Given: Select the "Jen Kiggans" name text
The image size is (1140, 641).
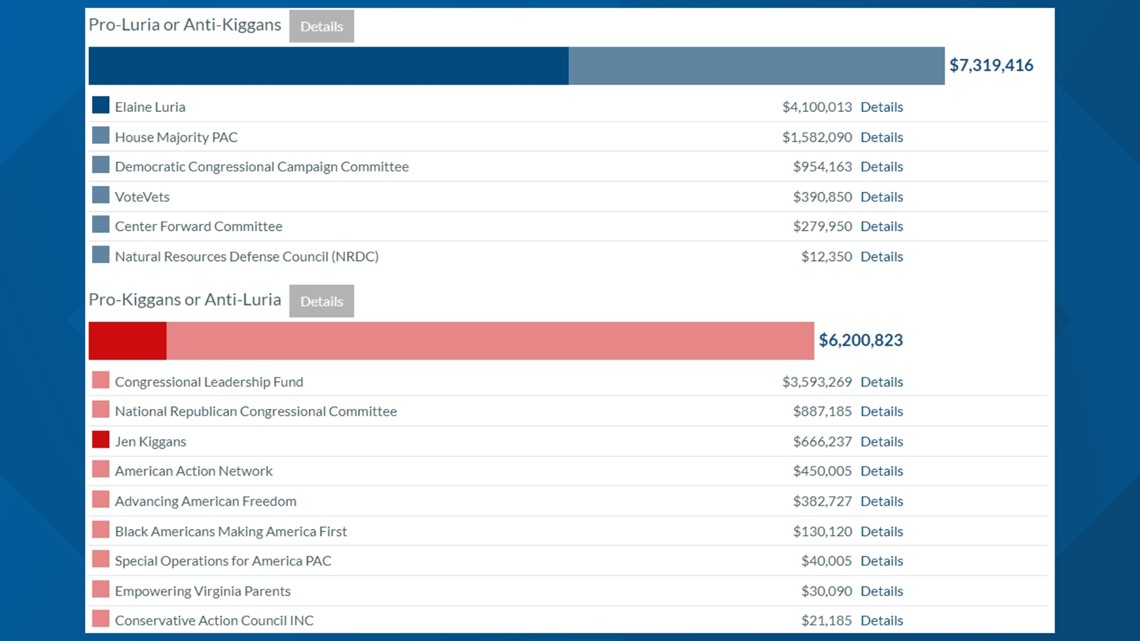Looking at the screenshot, I should click(x=150, y=441).
